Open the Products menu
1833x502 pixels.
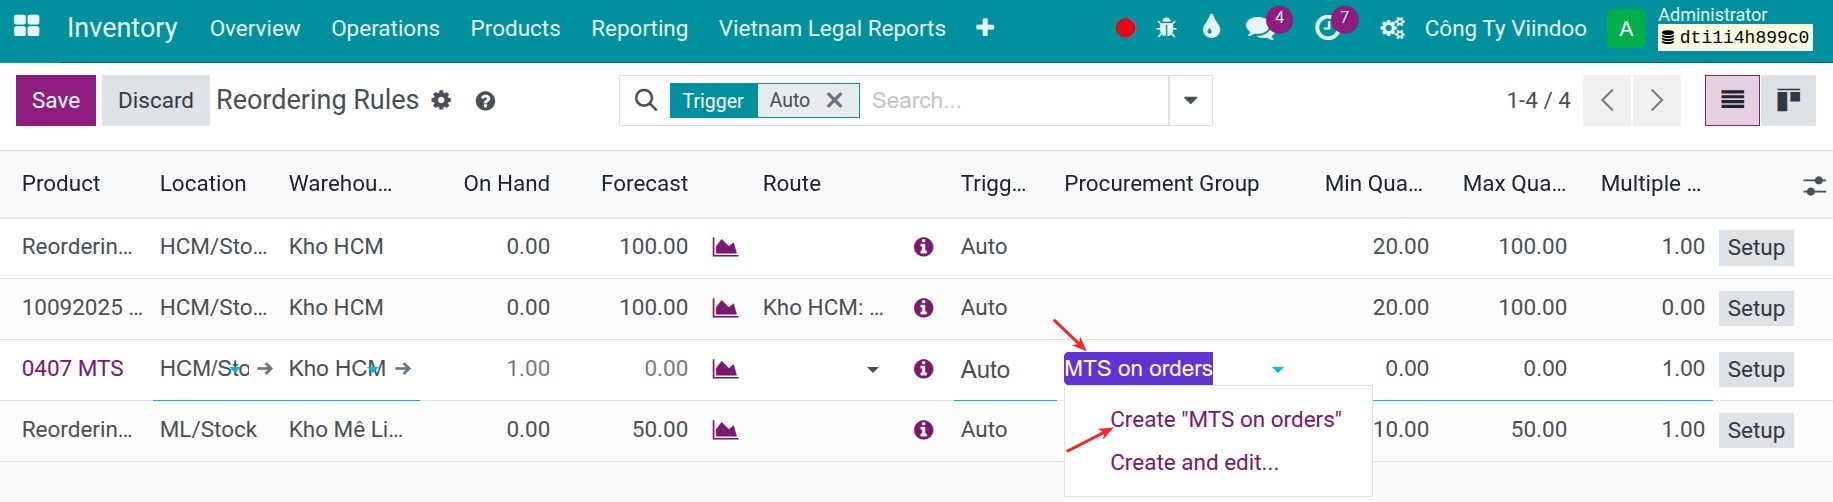pyautogui.click(x=515, y=28)
